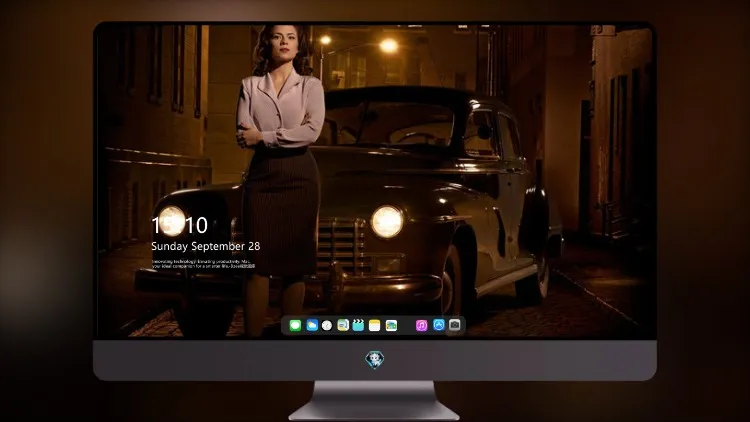
Task: Click the Sunday September 28 date text
Action: pyautogui.click(x=206, y=246)
